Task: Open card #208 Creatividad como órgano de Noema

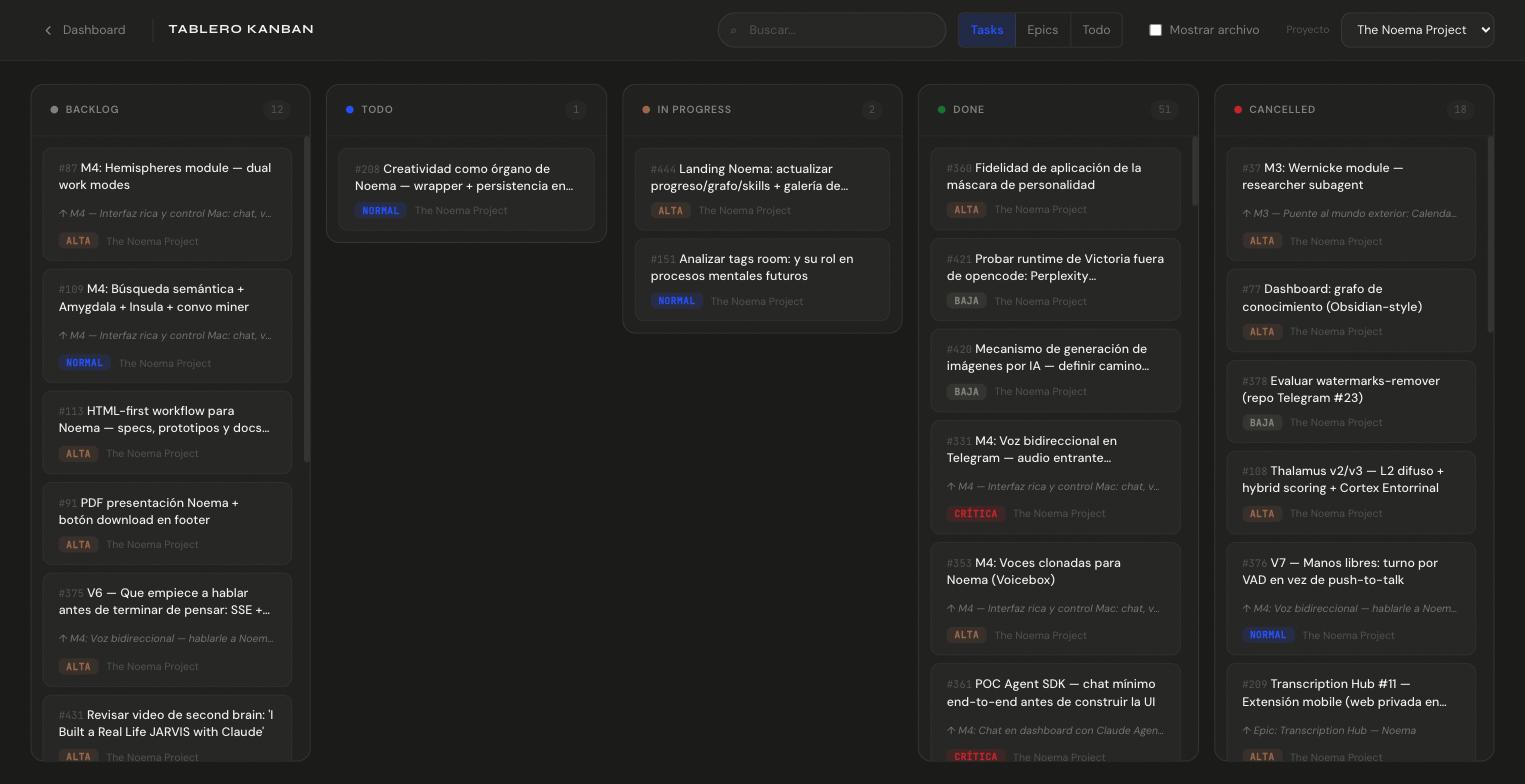Action: [466, 189]
